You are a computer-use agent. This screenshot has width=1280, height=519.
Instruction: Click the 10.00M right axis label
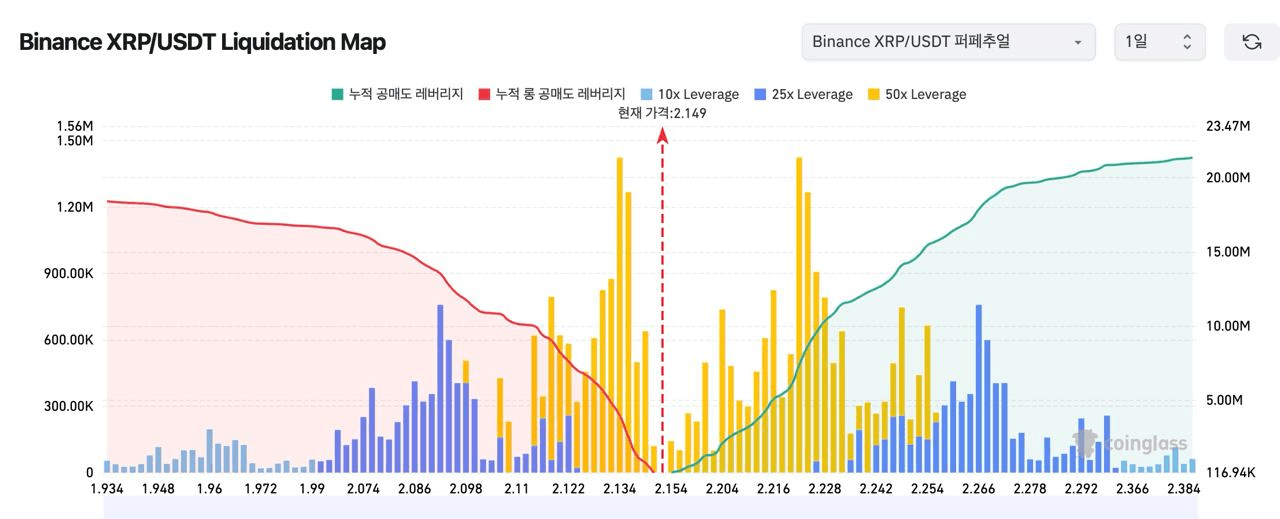(x=1229, y=326)
